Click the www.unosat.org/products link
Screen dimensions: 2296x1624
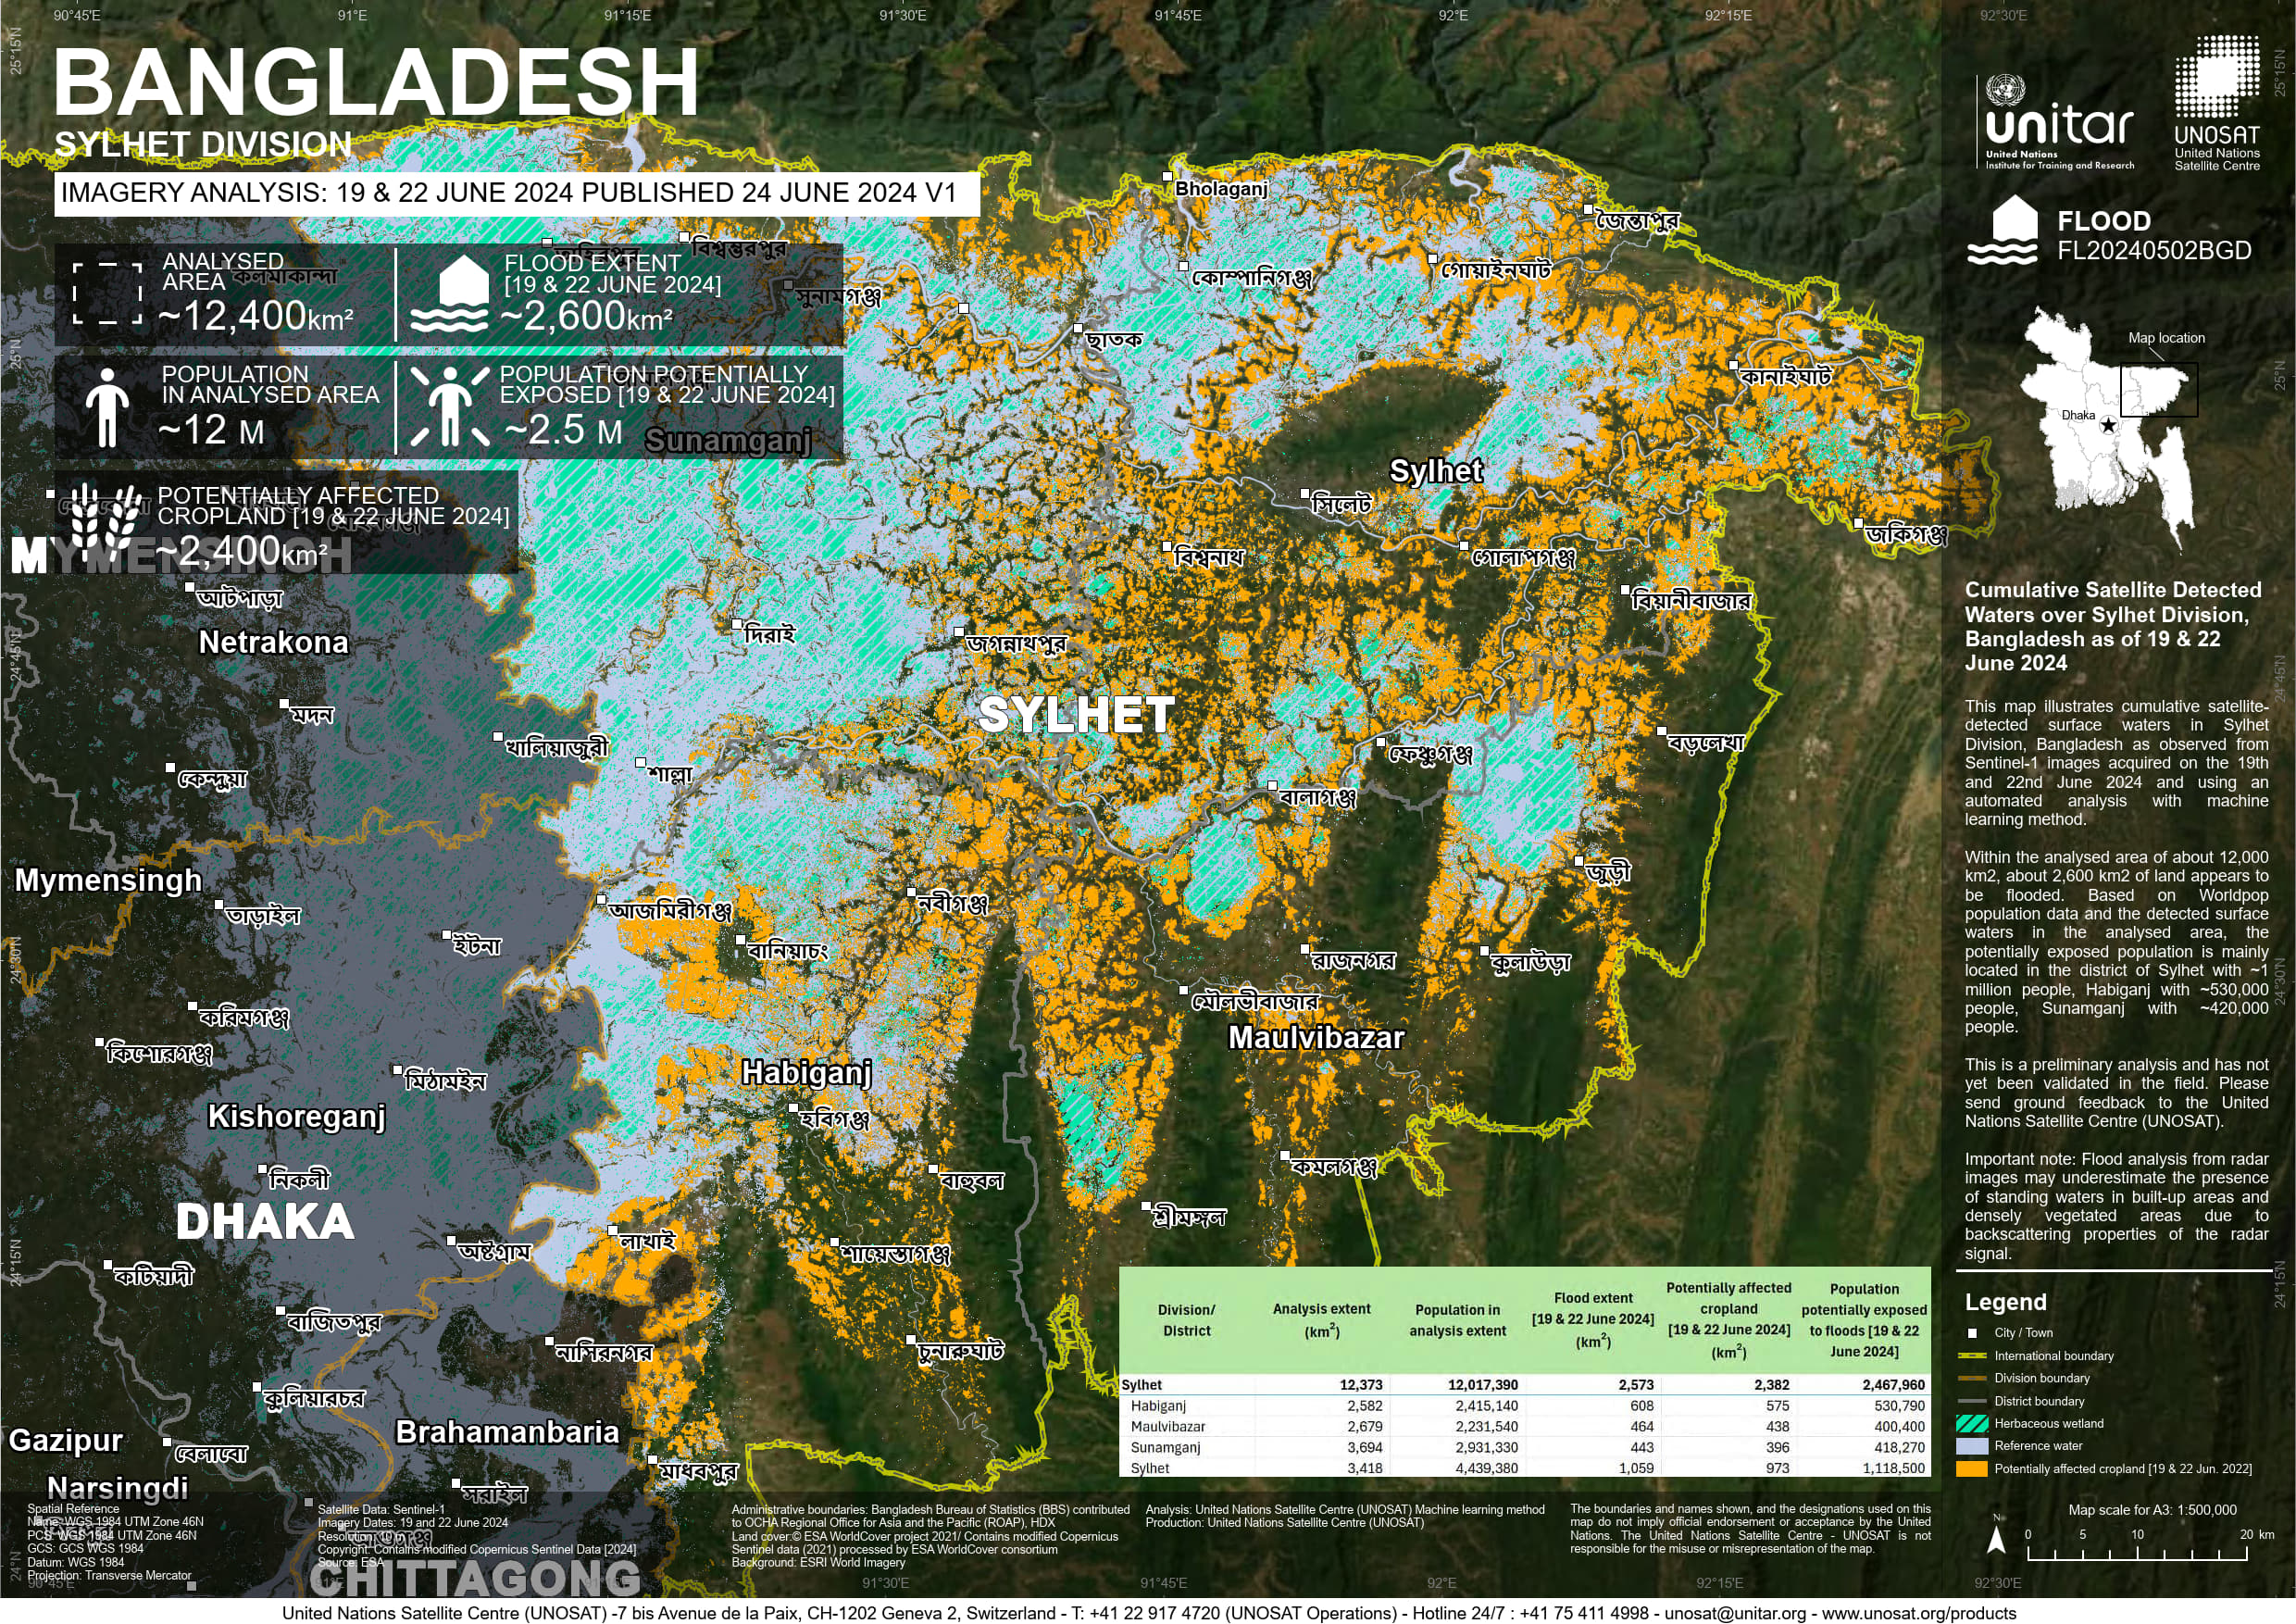(x=1918, y=1613)
